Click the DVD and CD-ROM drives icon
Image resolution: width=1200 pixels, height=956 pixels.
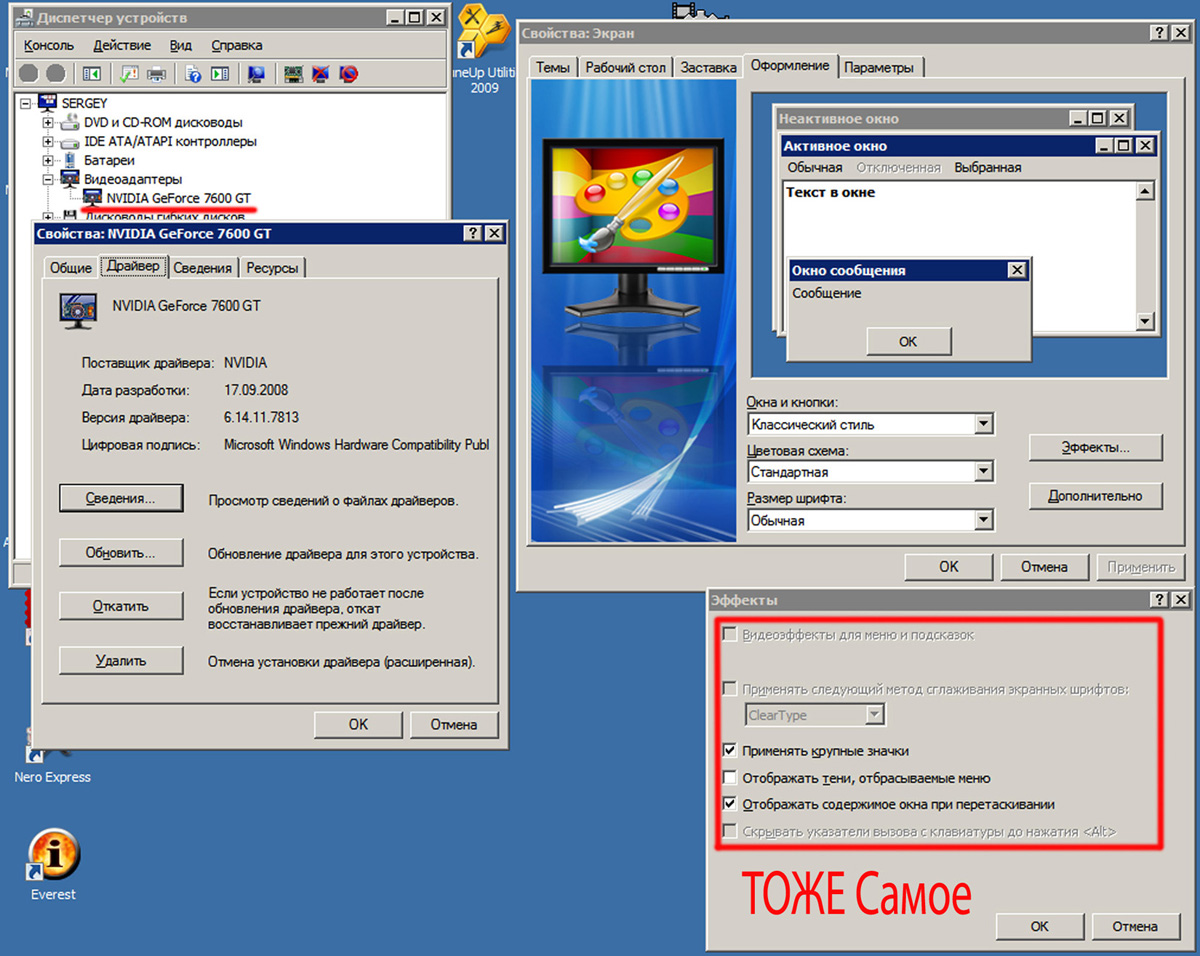[69, 122]
